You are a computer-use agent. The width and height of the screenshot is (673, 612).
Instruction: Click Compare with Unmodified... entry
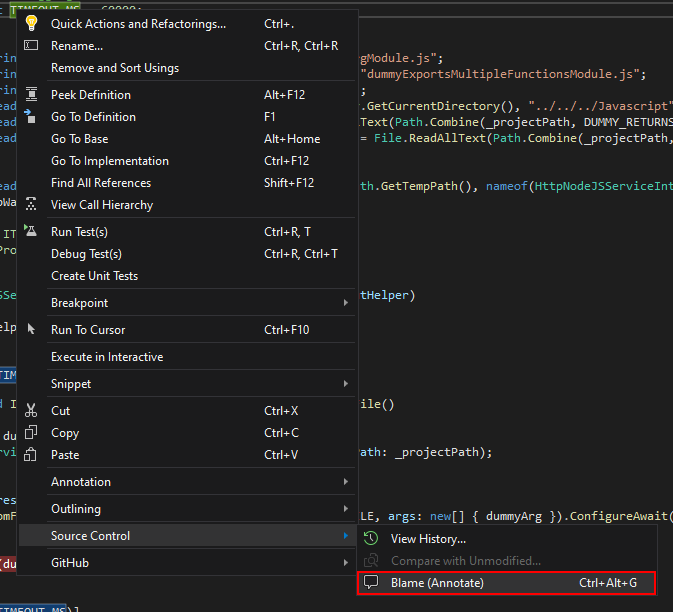[506, 560]
